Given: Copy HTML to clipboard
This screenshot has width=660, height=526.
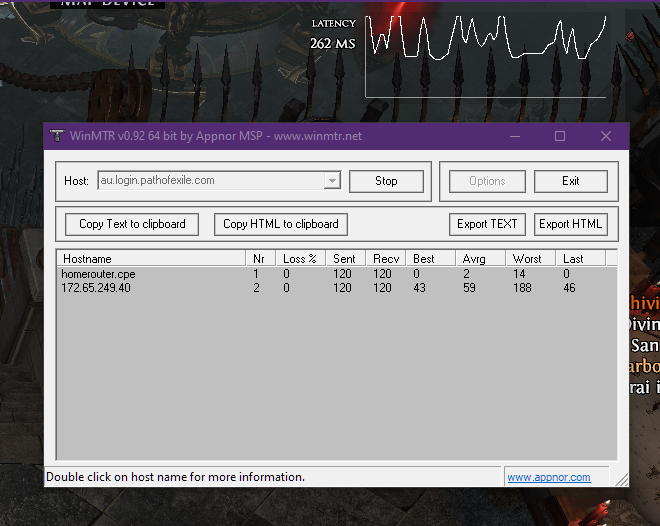Looking at the screenshot, I should click(280, 224).
